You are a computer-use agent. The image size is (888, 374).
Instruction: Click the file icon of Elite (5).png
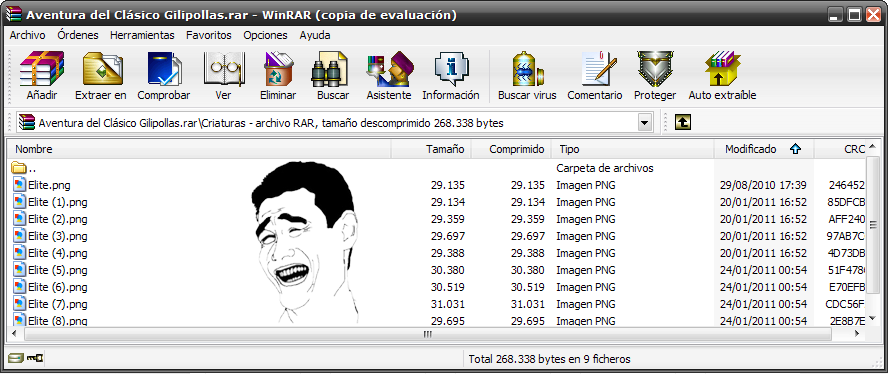(x=20, y=270)
